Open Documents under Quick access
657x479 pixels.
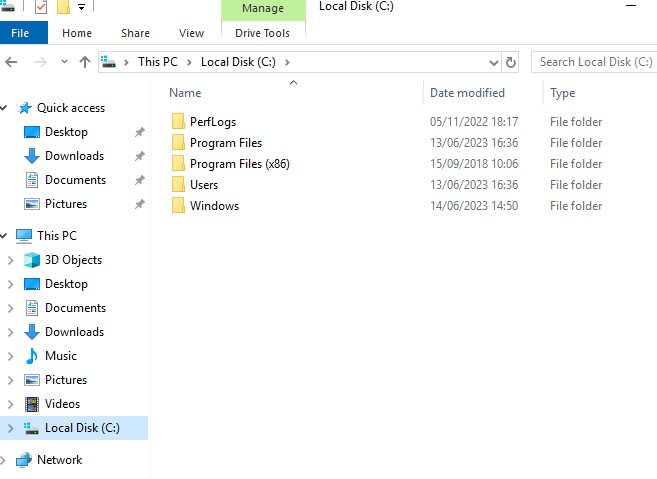point(75,180)
